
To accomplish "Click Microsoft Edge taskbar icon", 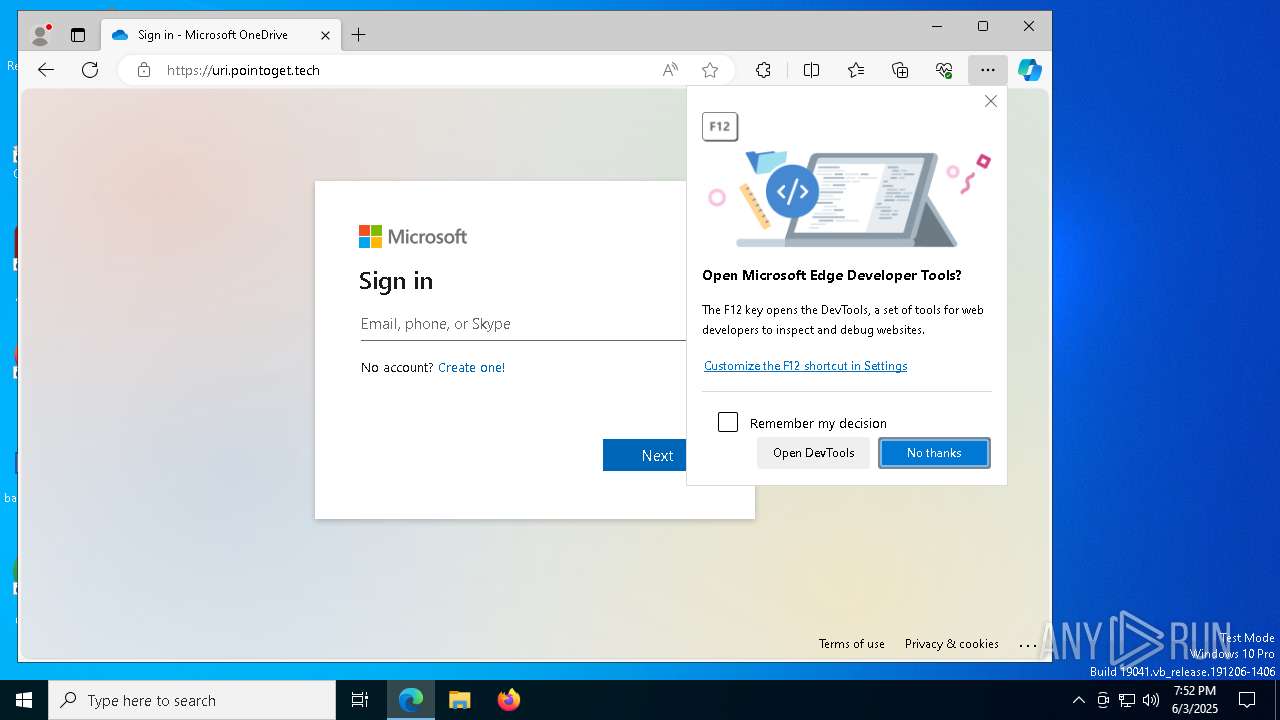I will click(411, 700).
